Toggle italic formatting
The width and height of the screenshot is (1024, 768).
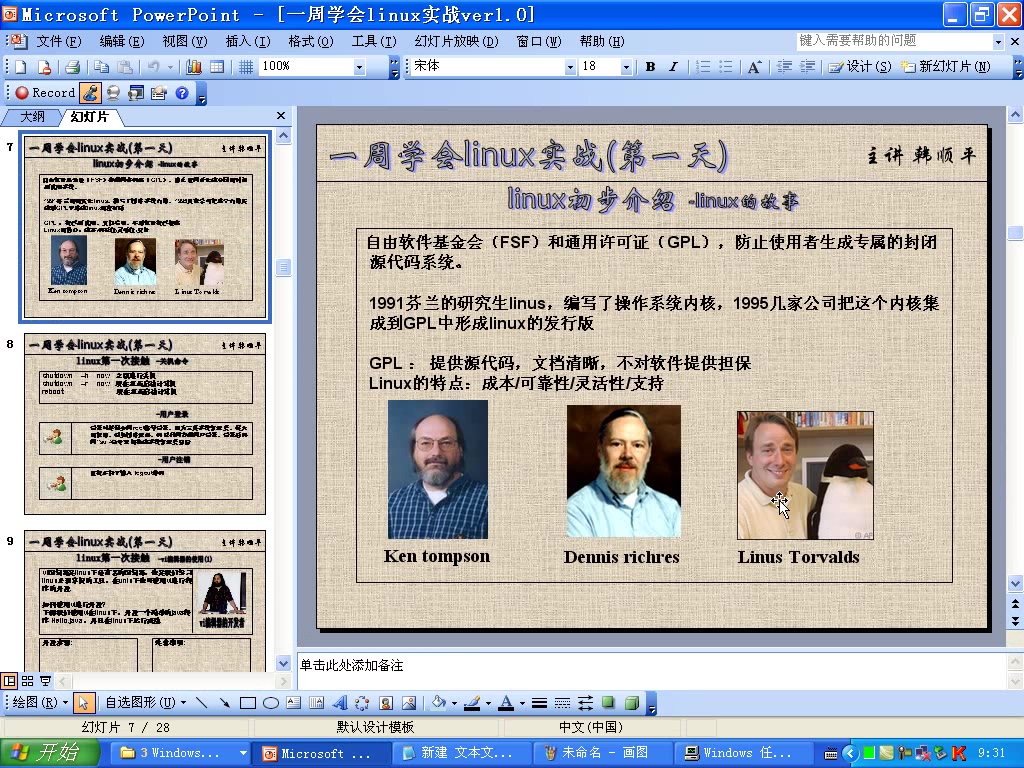tap(673, 67)
